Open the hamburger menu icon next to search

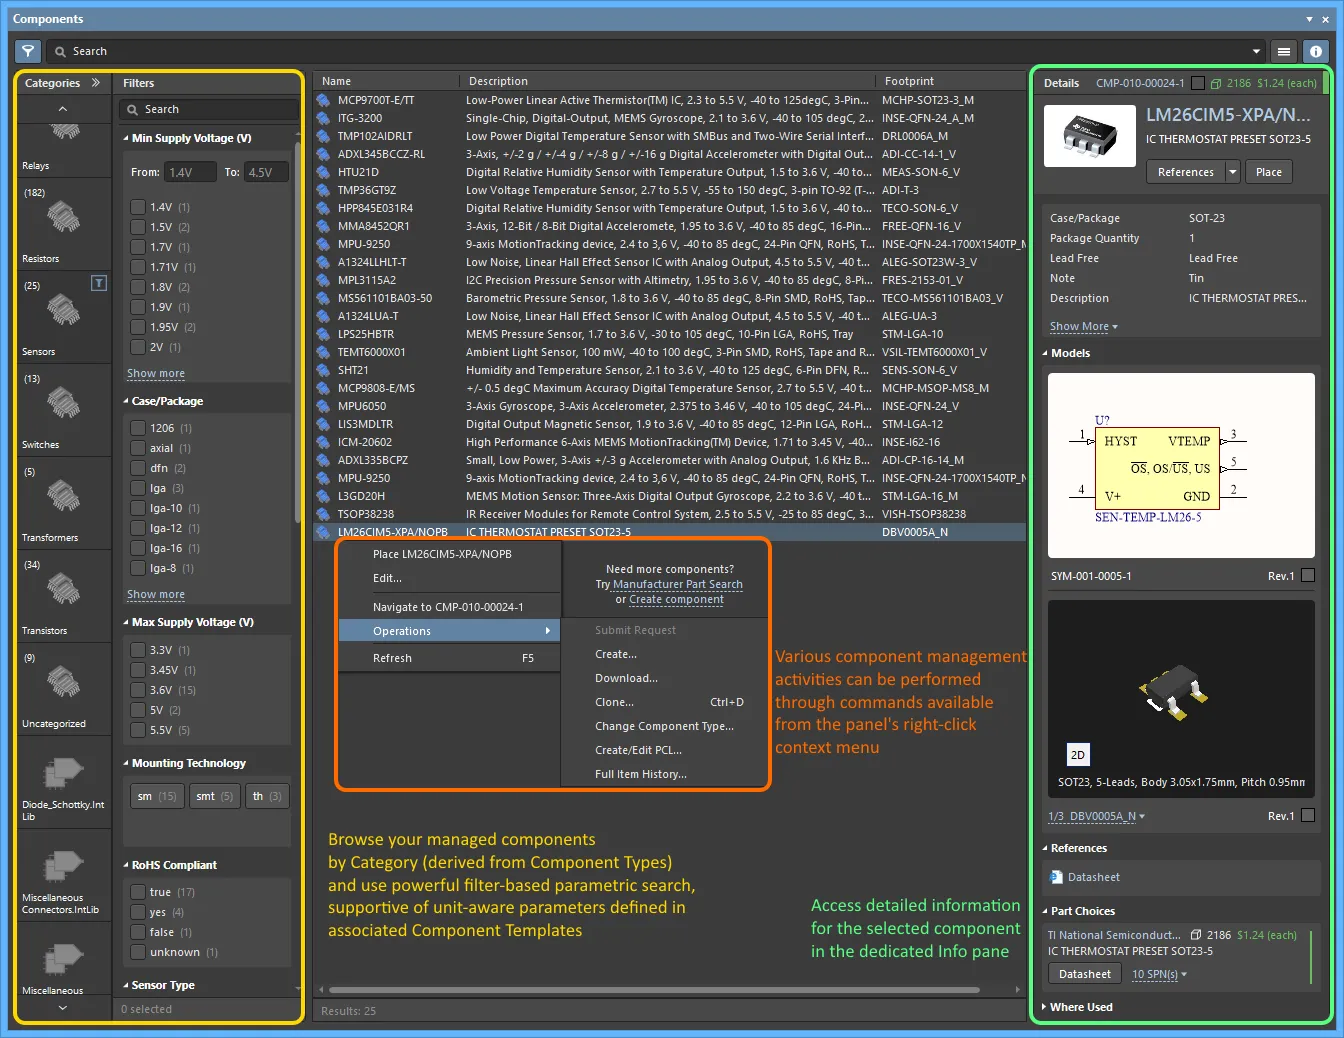[x=1284, y=51]
